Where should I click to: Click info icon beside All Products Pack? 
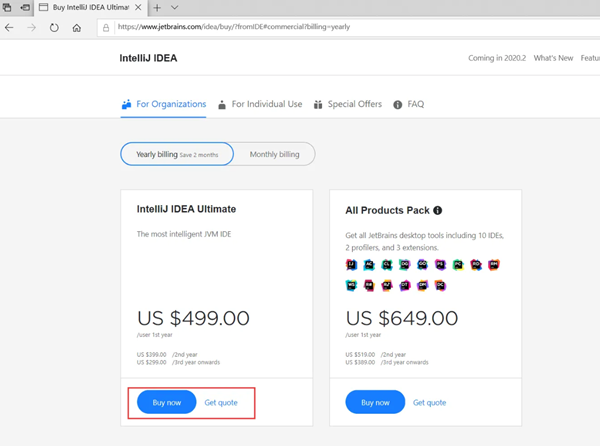click(438, 211)
